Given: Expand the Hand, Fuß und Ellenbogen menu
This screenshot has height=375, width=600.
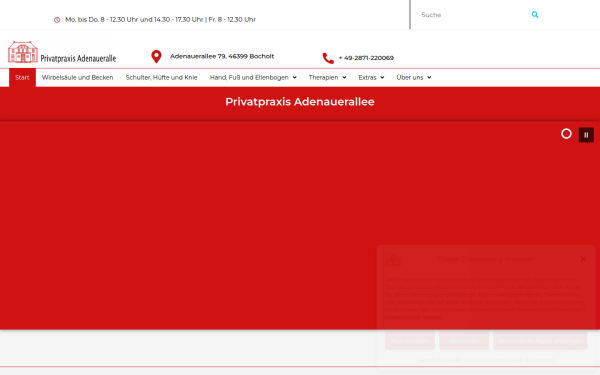Looking at the screenshot, I should [253, 77].
